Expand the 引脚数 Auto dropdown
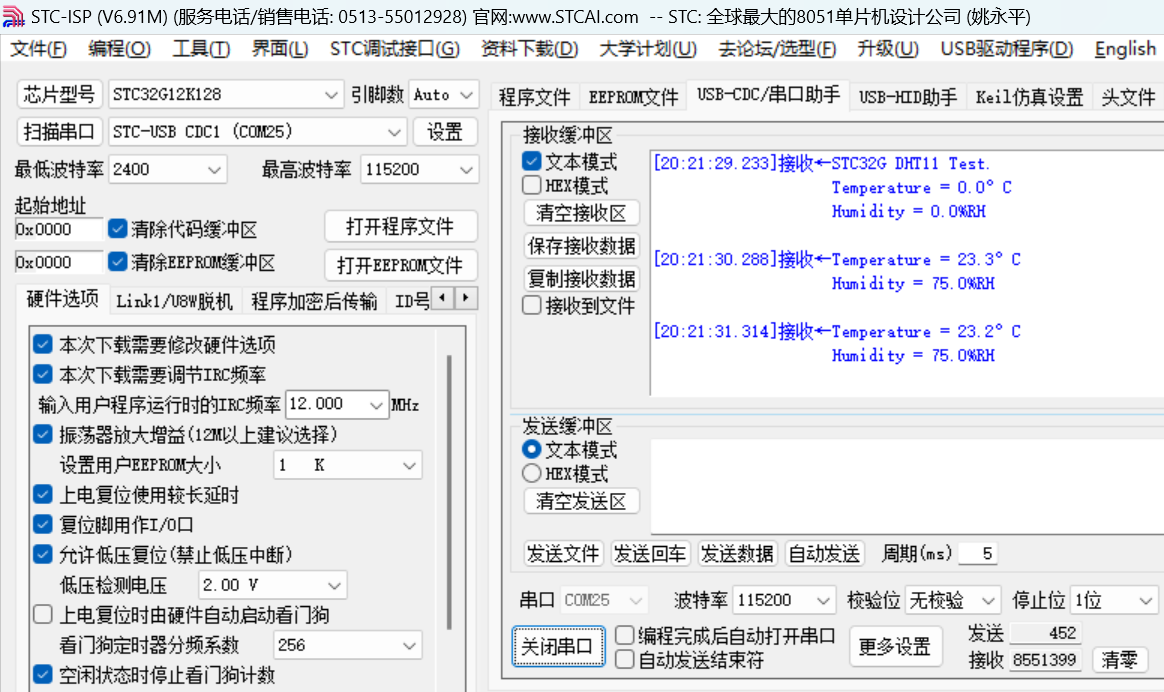Viewport: 1164px width, 692px height. click(x=443, y=94)
